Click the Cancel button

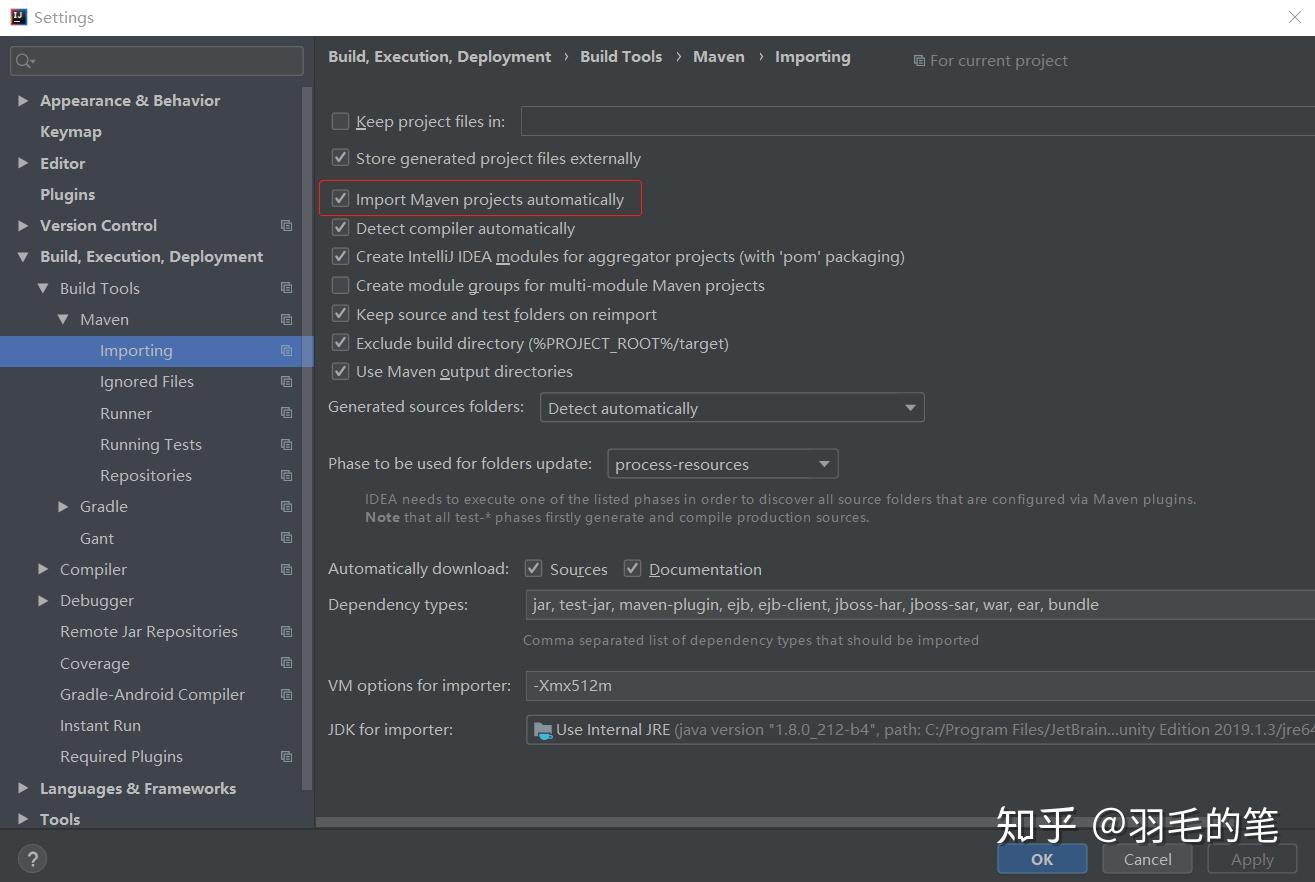click(x=1148, y=859)
